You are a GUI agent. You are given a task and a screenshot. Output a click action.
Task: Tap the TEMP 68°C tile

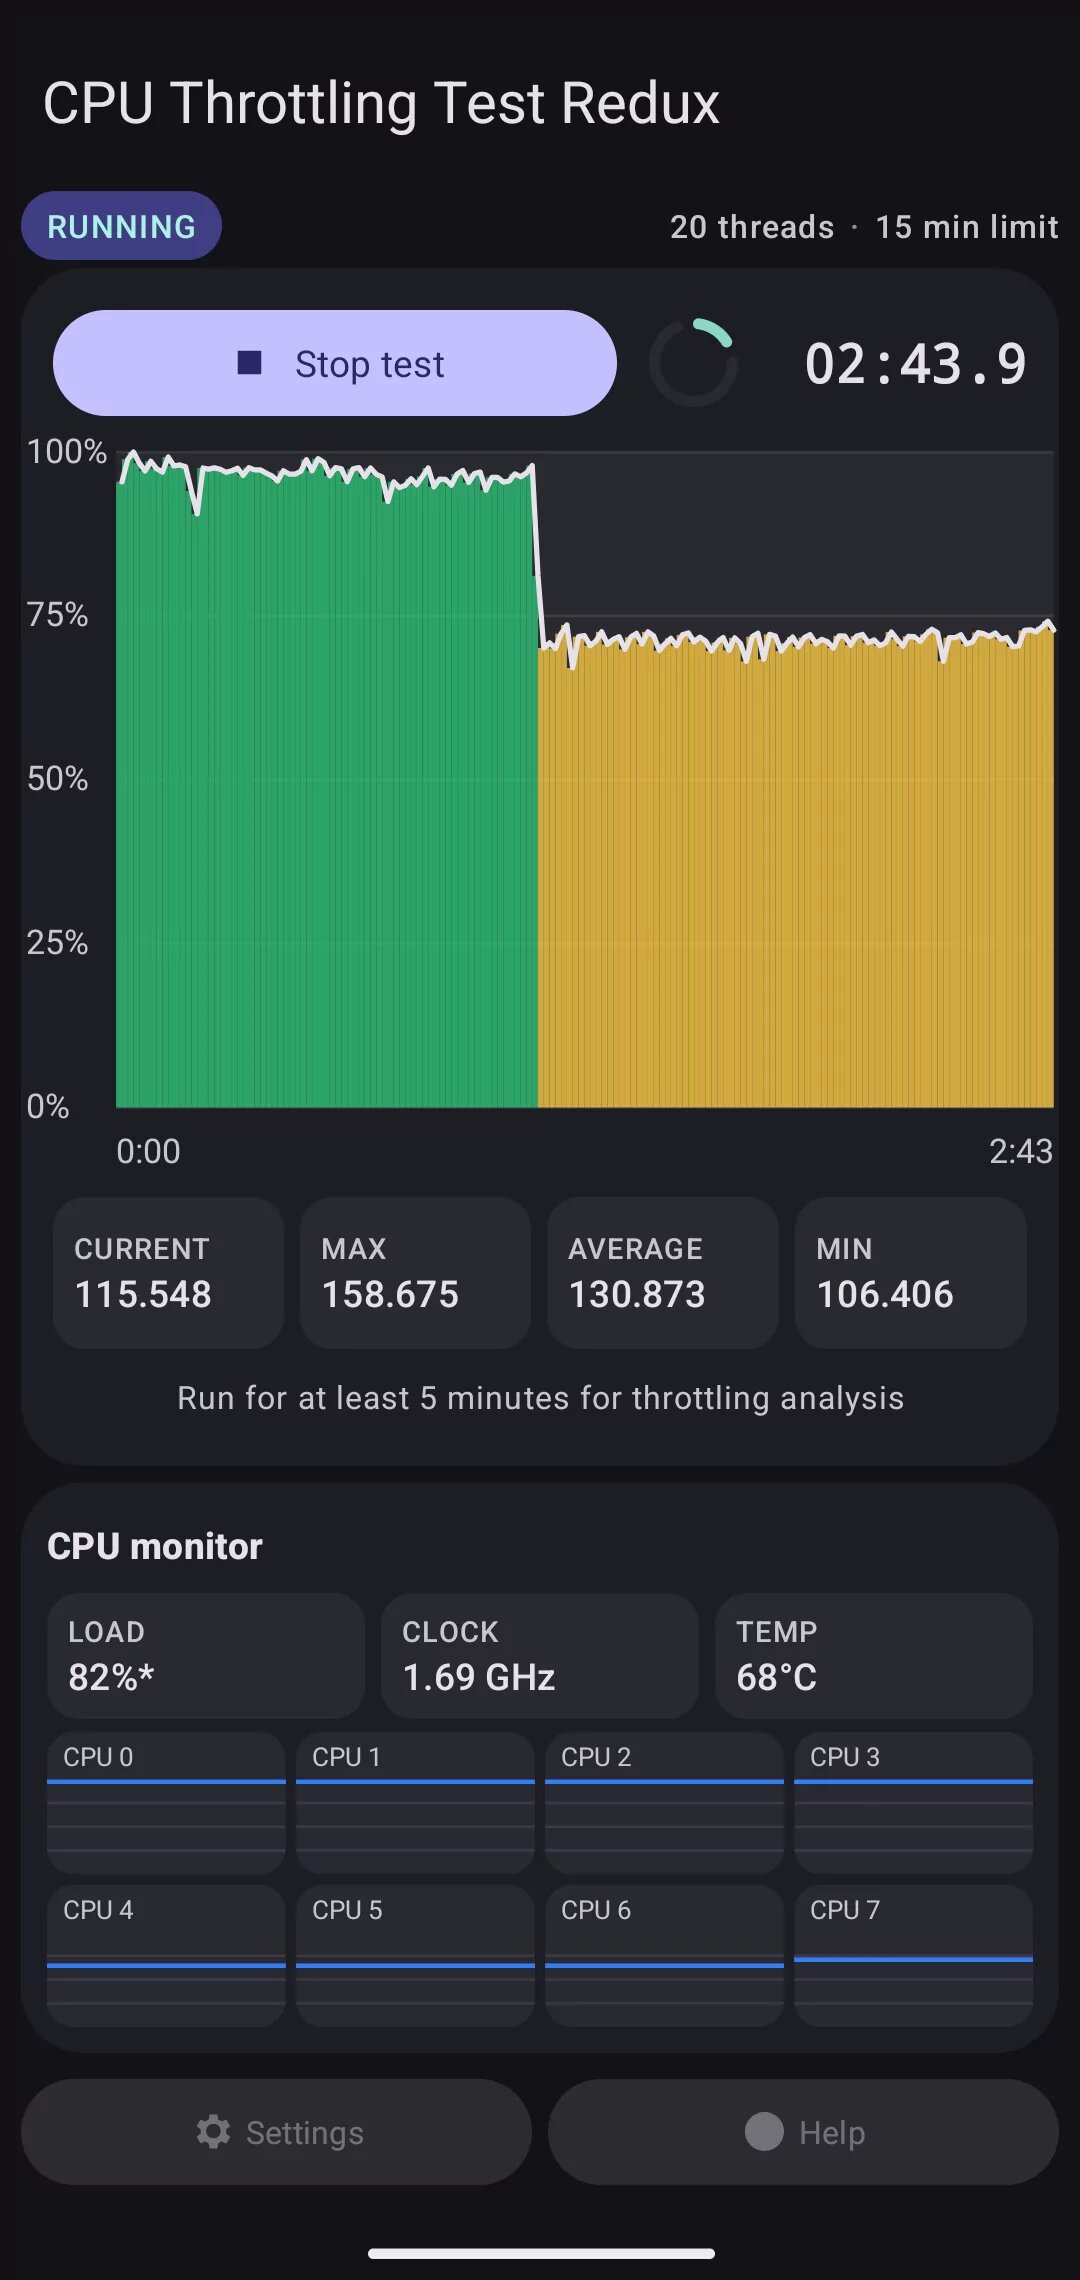[873, 1655]
